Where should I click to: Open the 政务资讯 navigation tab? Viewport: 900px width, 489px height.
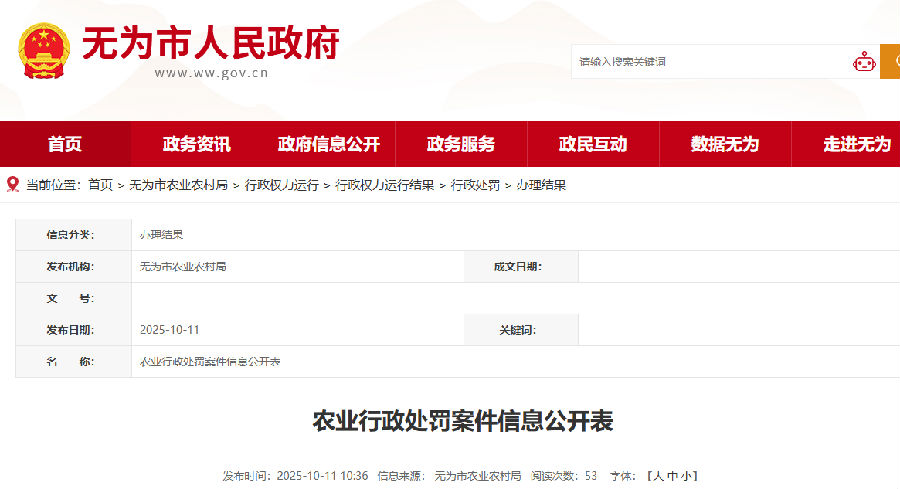pos(197,144)
